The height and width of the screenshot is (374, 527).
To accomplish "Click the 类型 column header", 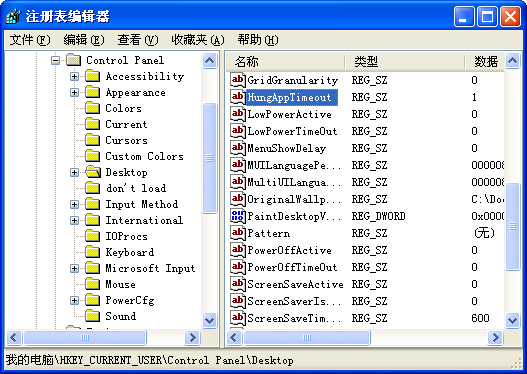I will (405, 61).
